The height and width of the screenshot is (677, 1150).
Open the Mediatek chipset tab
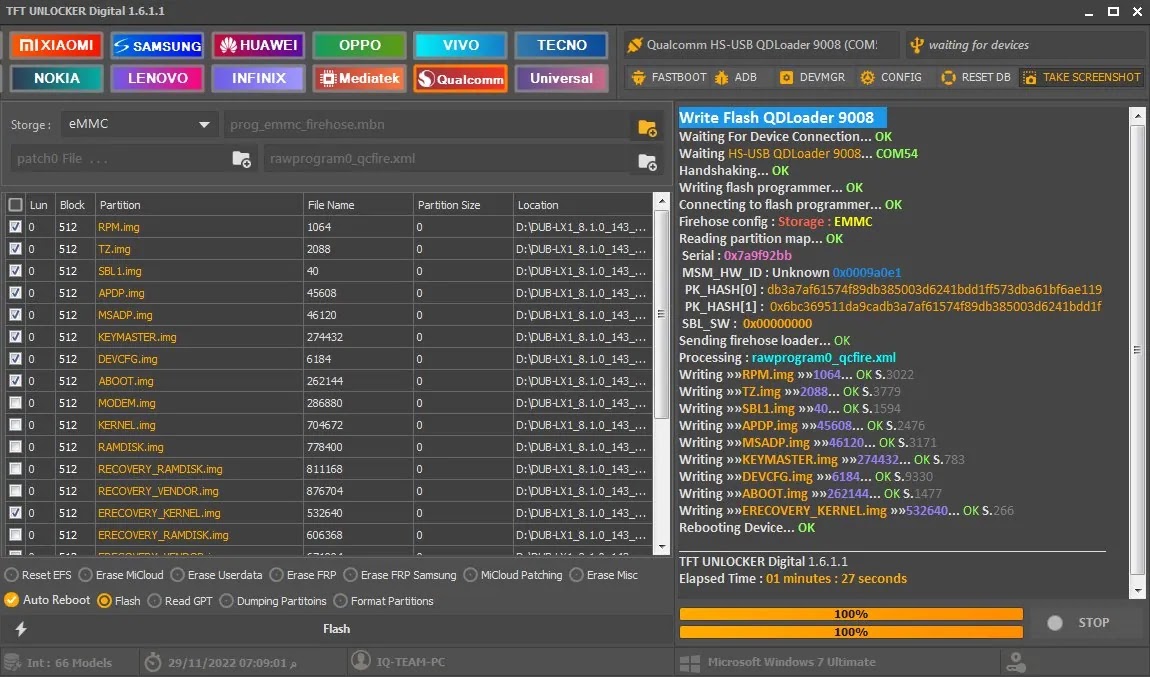tap(359, 78)
